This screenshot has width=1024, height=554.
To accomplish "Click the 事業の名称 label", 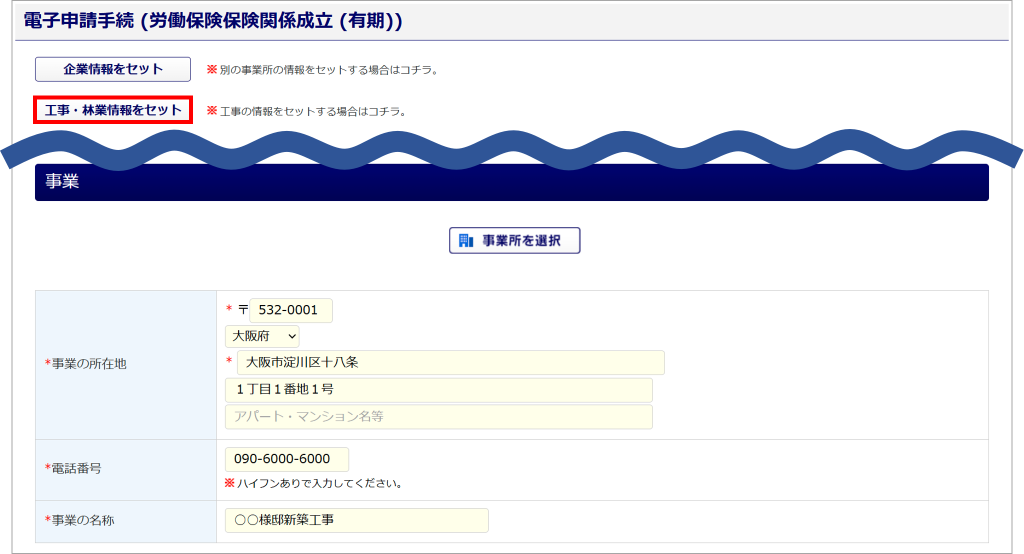I will tap(80, 521).
